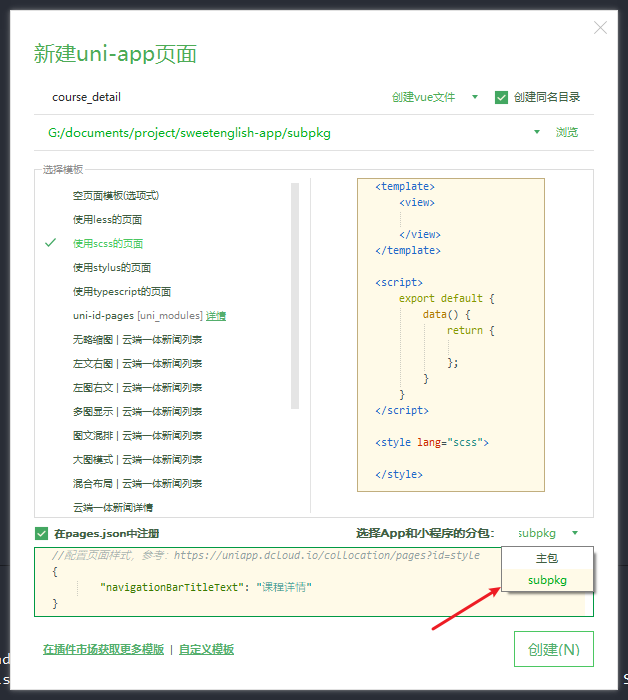
Task: Open the 详情 link for uni-id-pages
Action: [216, 316]
